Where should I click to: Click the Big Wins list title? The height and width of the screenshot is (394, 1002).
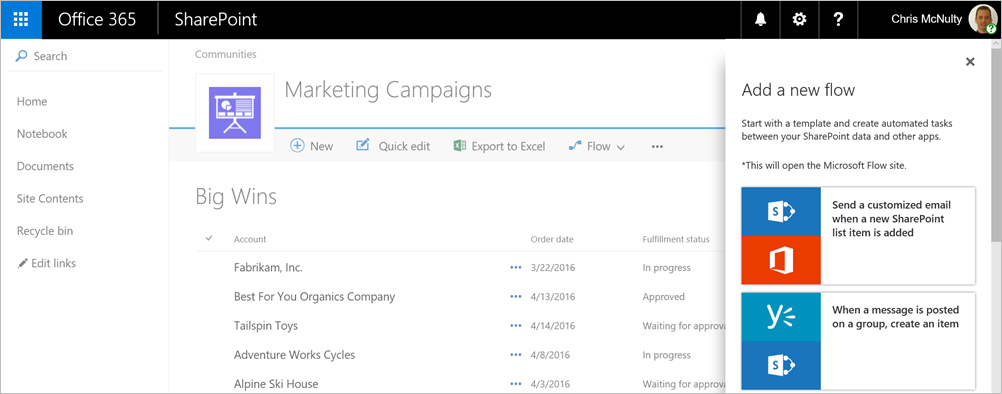[x=236, y=197]
